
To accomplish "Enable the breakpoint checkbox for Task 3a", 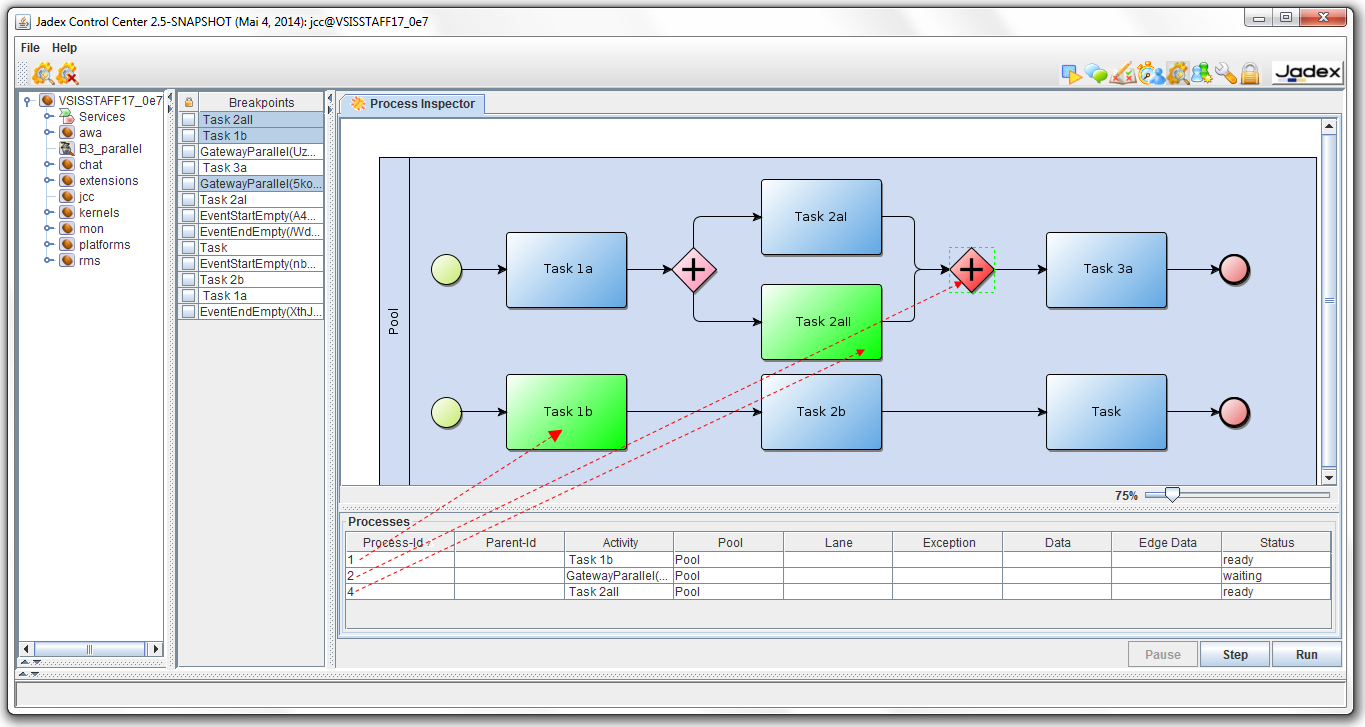I will tap(188, 167).
